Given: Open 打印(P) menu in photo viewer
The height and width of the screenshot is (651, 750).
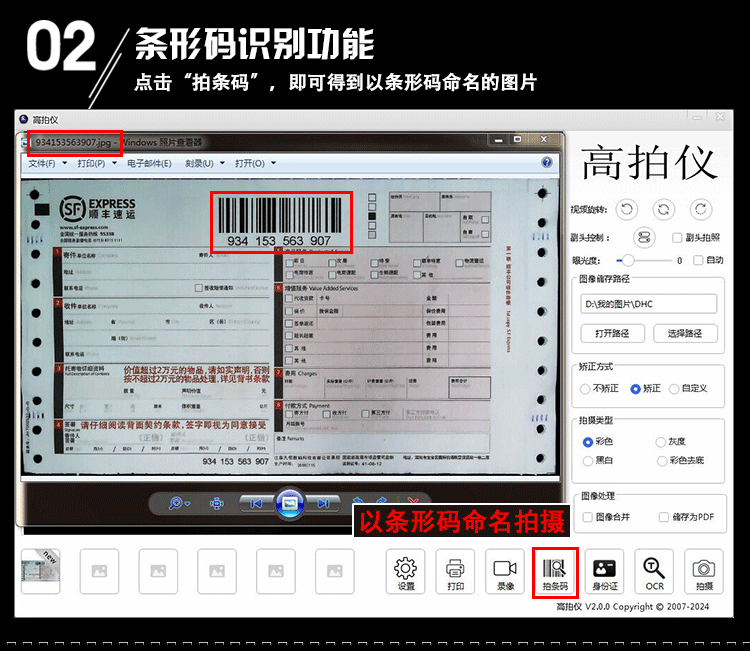Looking at the screenshot, I should [x=97, y=163].
